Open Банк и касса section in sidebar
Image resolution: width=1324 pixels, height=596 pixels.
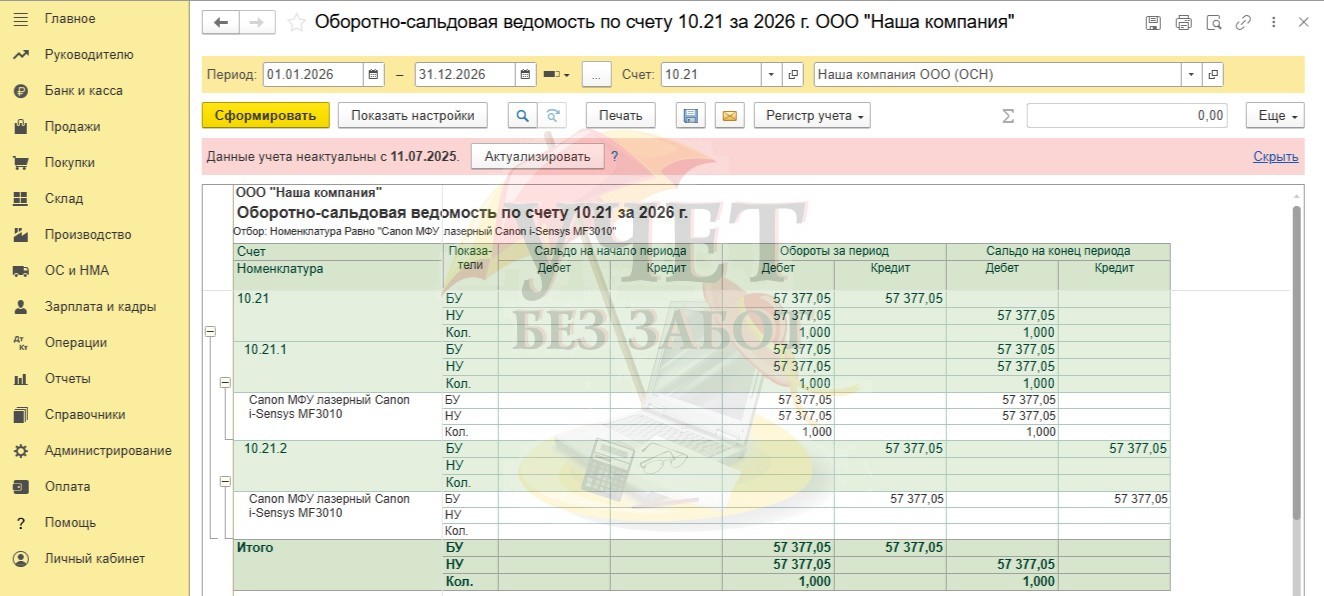click(83, 91)
